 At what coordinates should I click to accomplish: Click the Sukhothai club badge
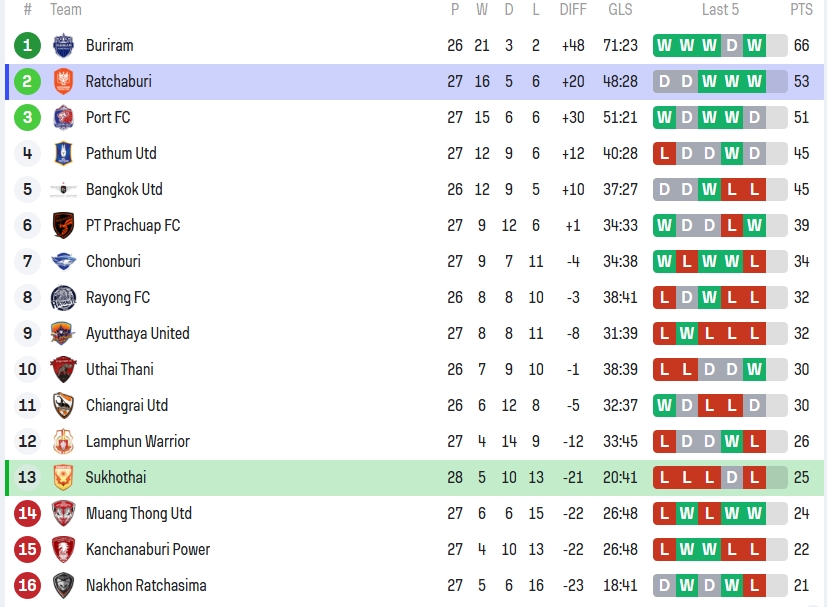point(63,477)
